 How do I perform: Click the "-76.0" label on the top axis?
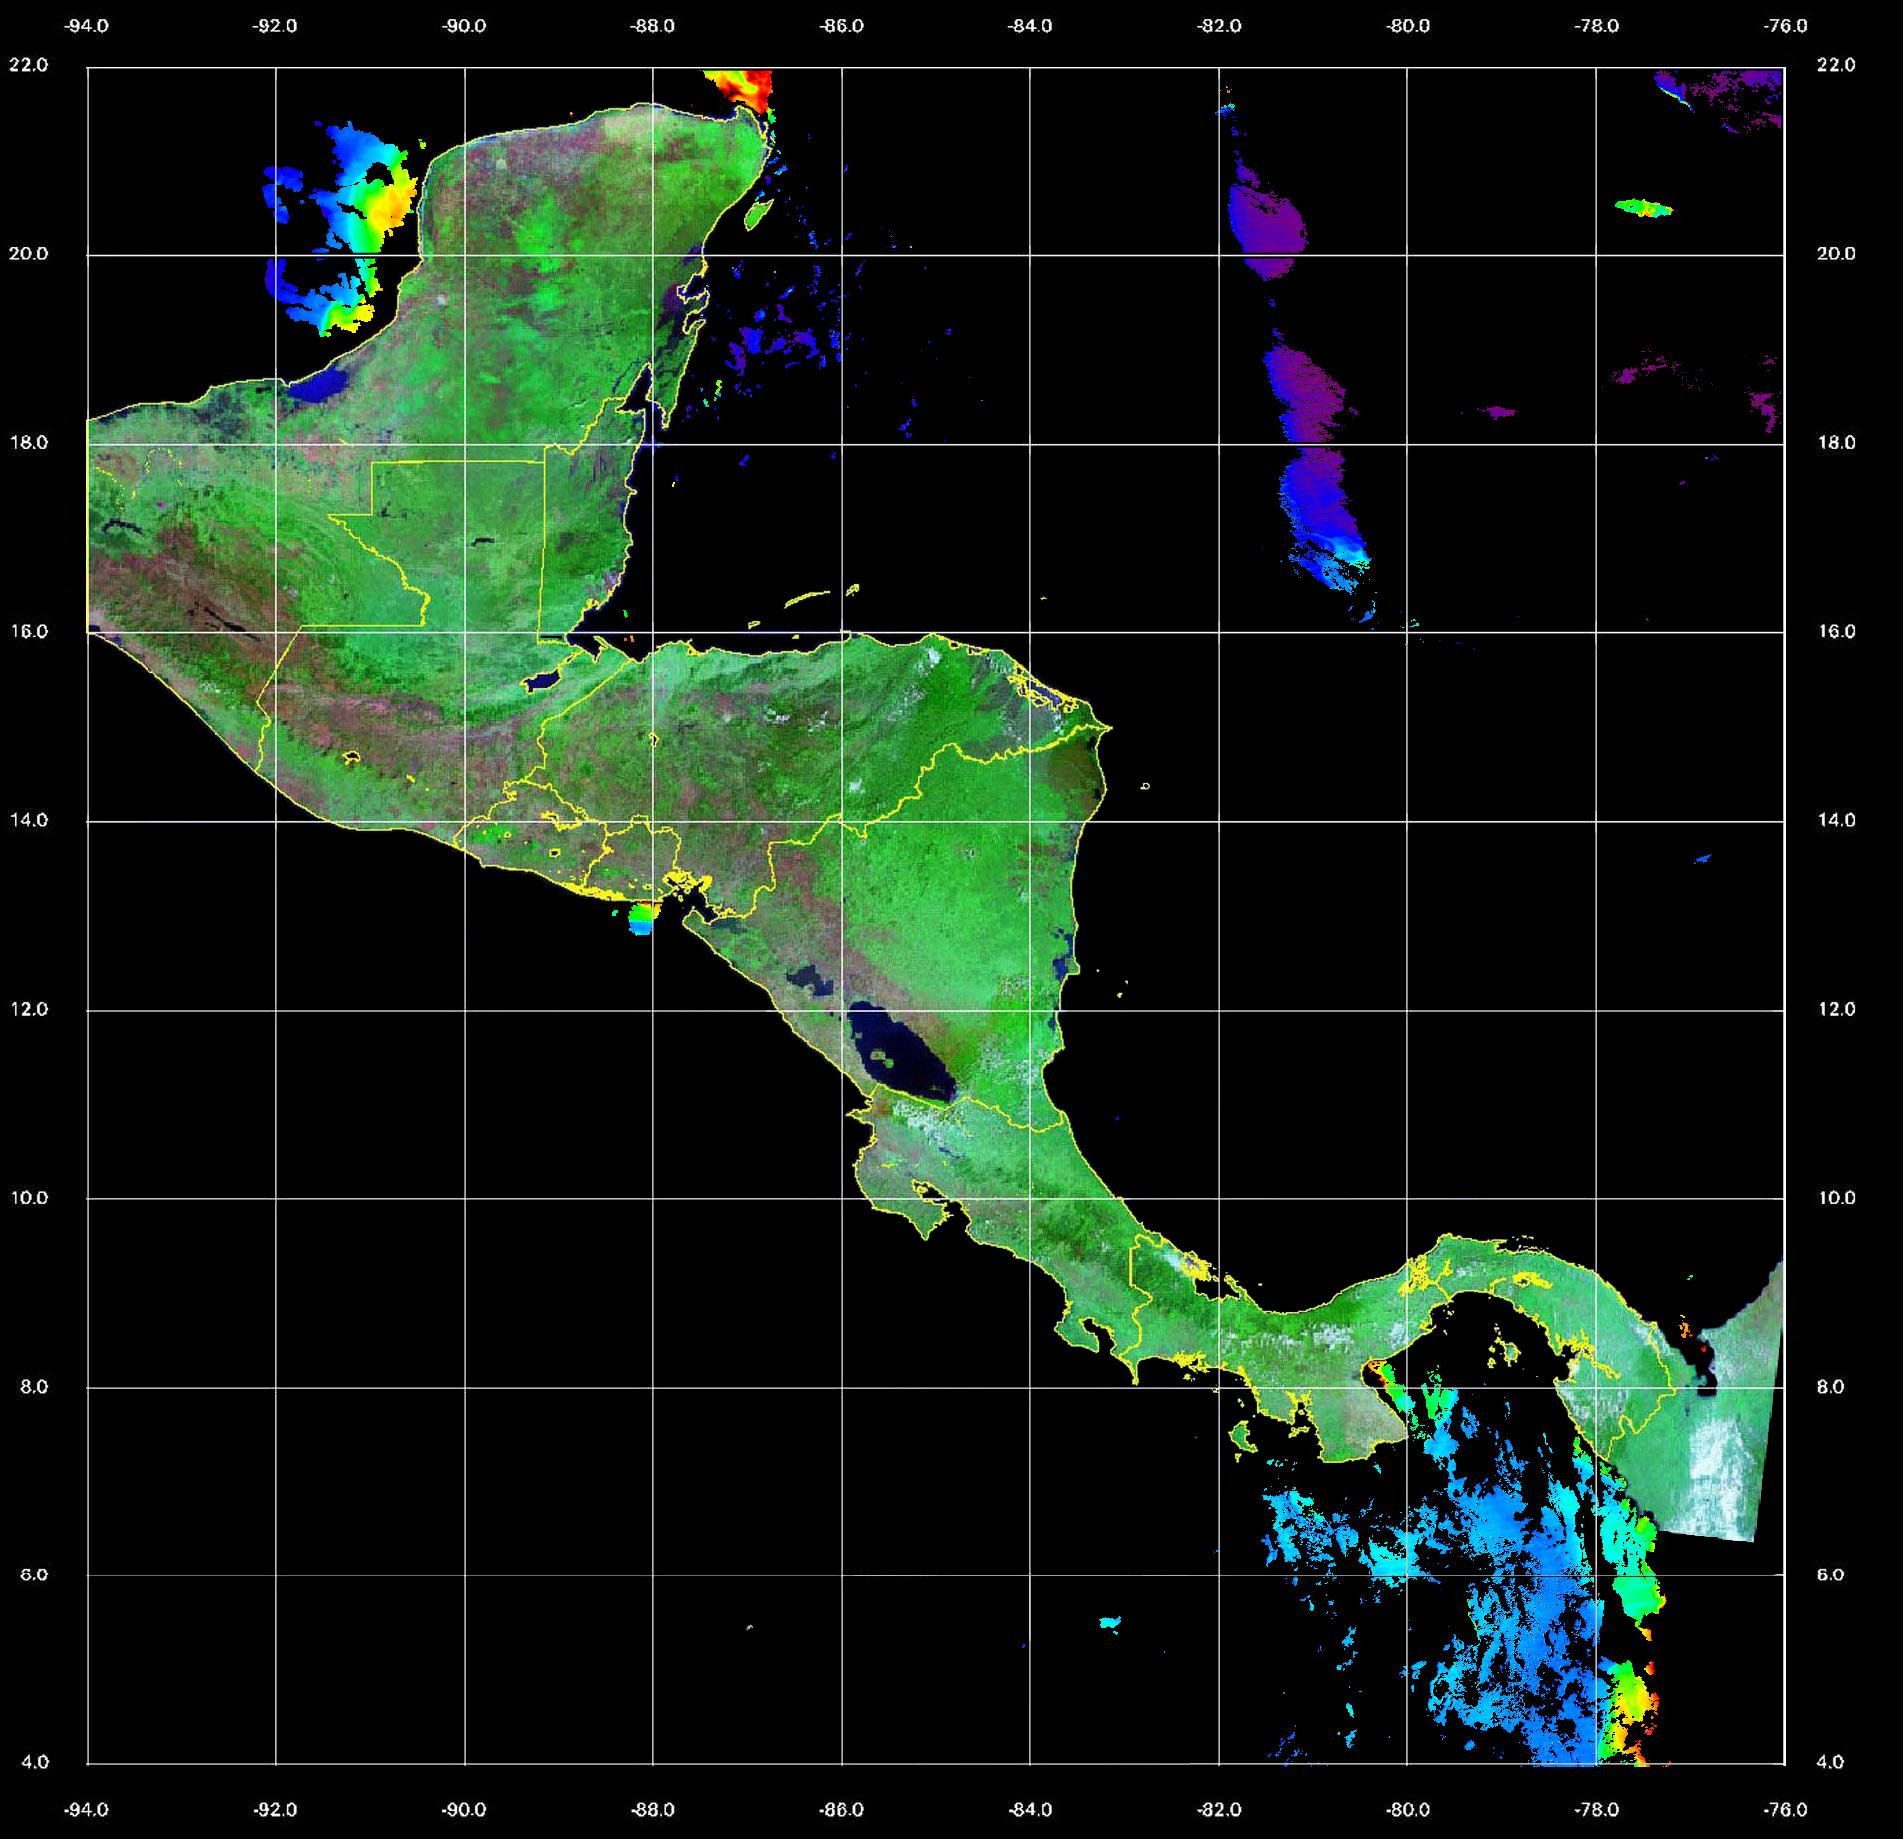pyautogui.click(x=1786, y=26)
